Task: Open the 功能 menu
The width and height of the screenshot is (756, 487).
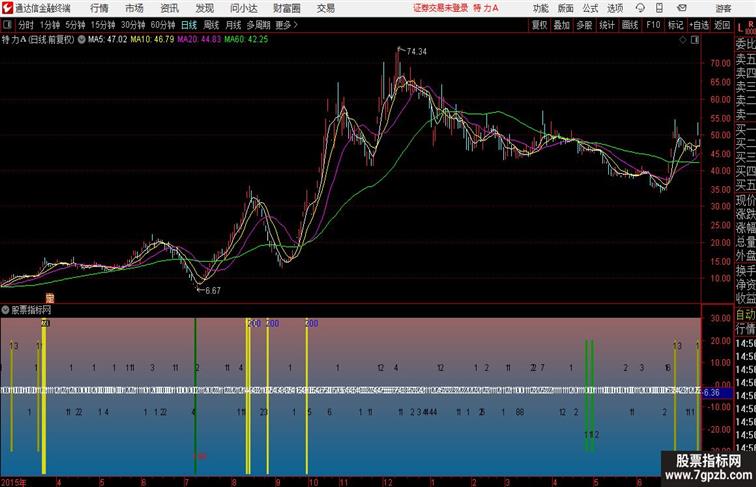Action: (540, 8)
